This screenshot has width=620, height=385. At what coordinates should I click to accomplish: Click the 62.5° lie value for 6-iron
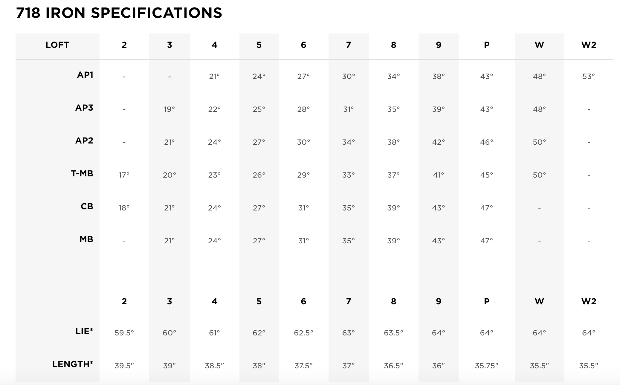click(303, 333)
